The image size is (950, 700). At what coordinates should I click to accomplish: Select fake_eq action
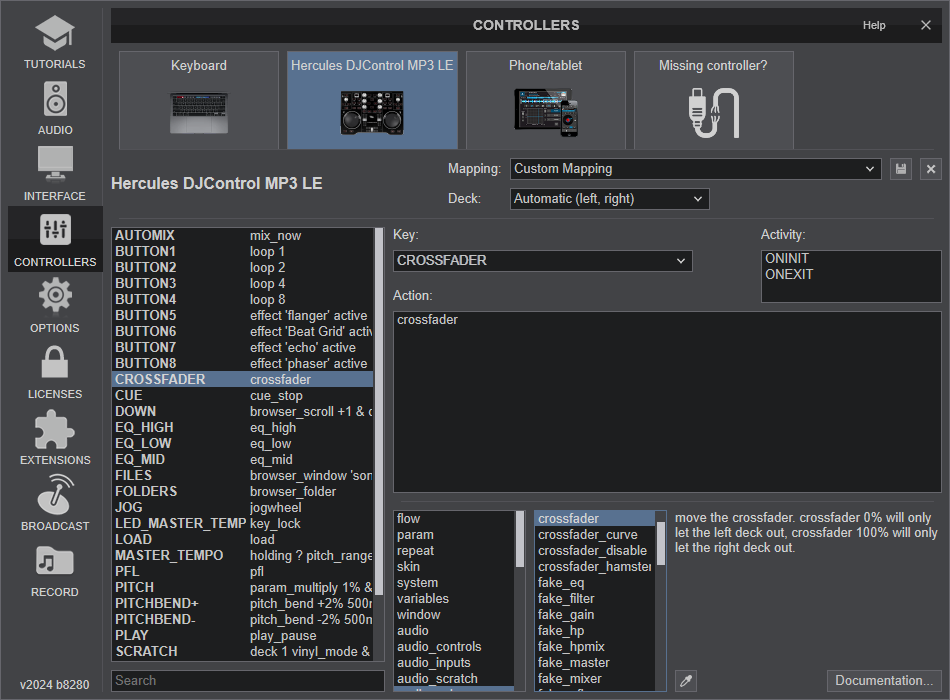tap(594, 583)
